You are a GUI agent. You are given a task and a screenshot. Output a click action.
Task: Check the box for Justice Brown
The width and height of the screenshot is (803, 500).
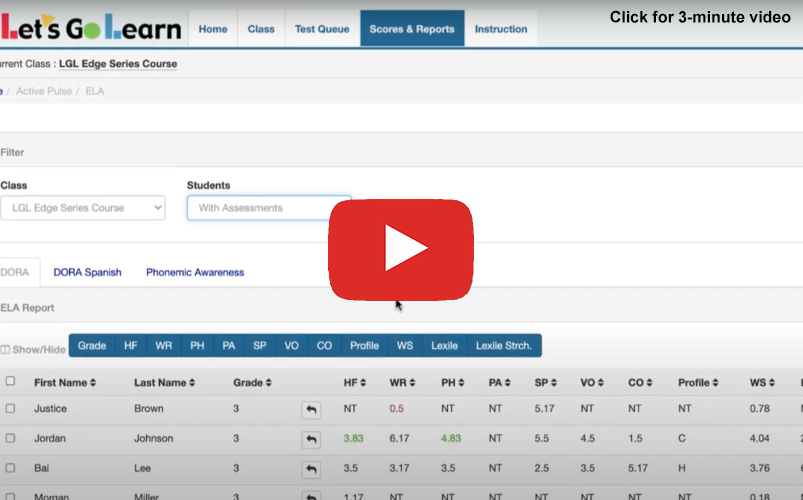[x=10, y=408]
